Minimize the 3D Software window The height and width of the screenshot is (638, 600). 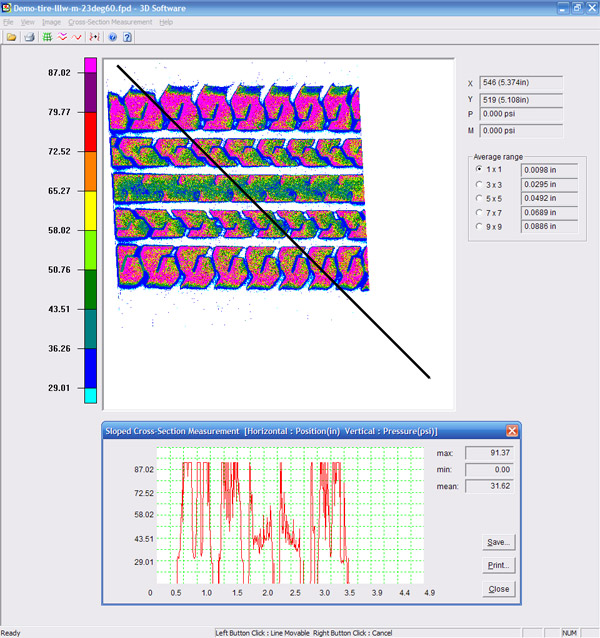click(x=563, y=8)
